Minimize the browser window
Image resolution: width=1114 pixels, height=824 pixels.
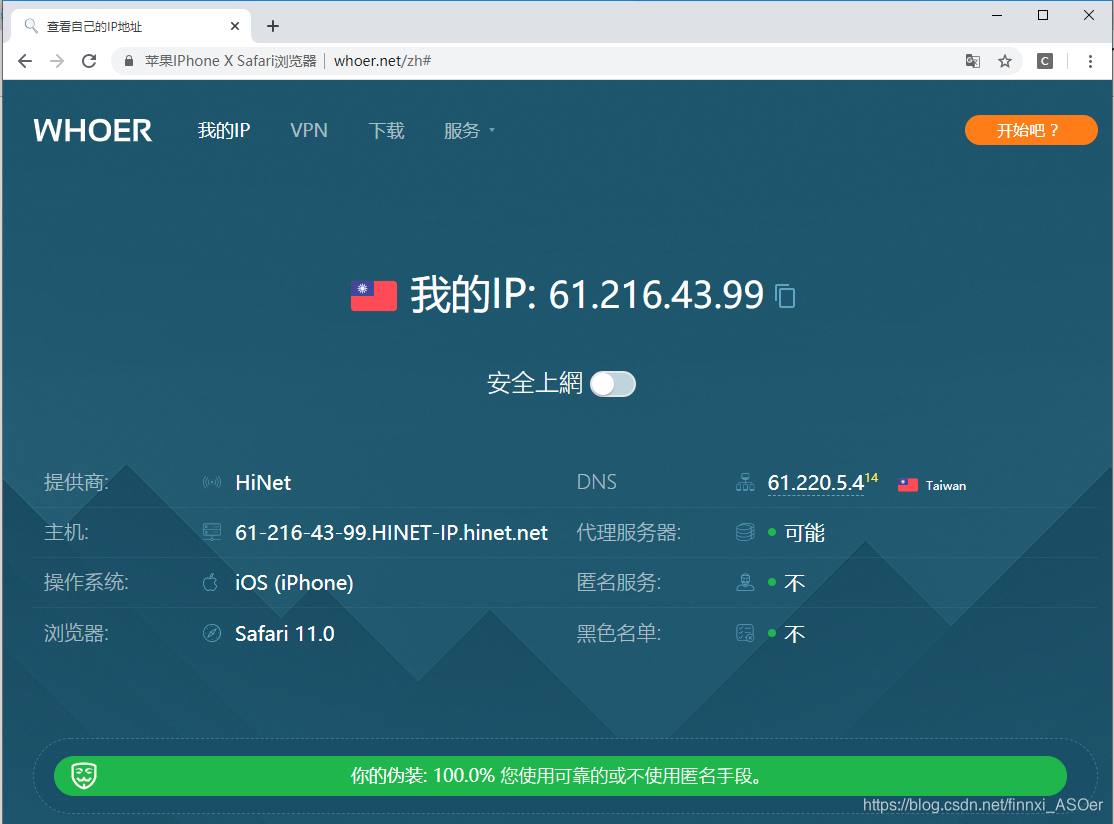pyautogui.click(x=997, y=15)
